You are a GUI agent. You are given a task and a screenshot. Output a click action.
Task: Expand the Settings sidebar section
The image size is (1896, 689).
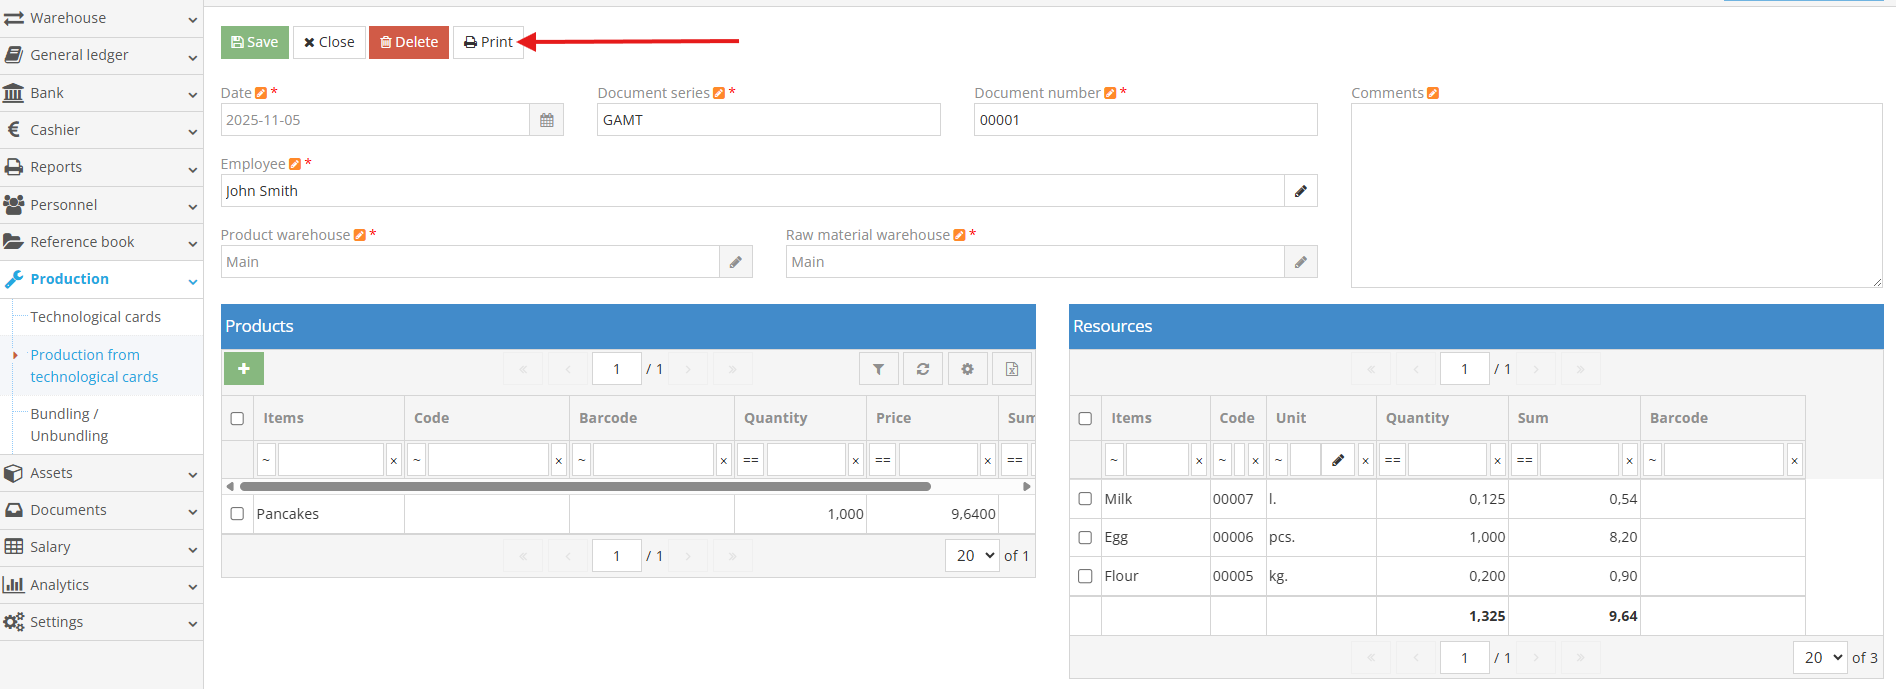coord(100,622)
